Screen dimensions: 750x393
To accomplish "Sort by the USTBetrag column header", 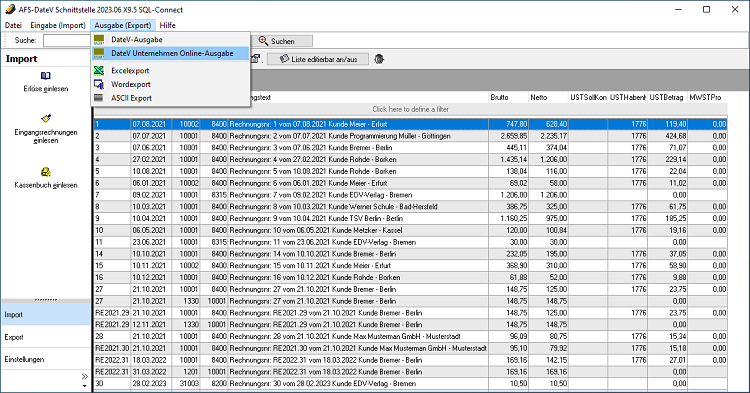I will (667, 98).
